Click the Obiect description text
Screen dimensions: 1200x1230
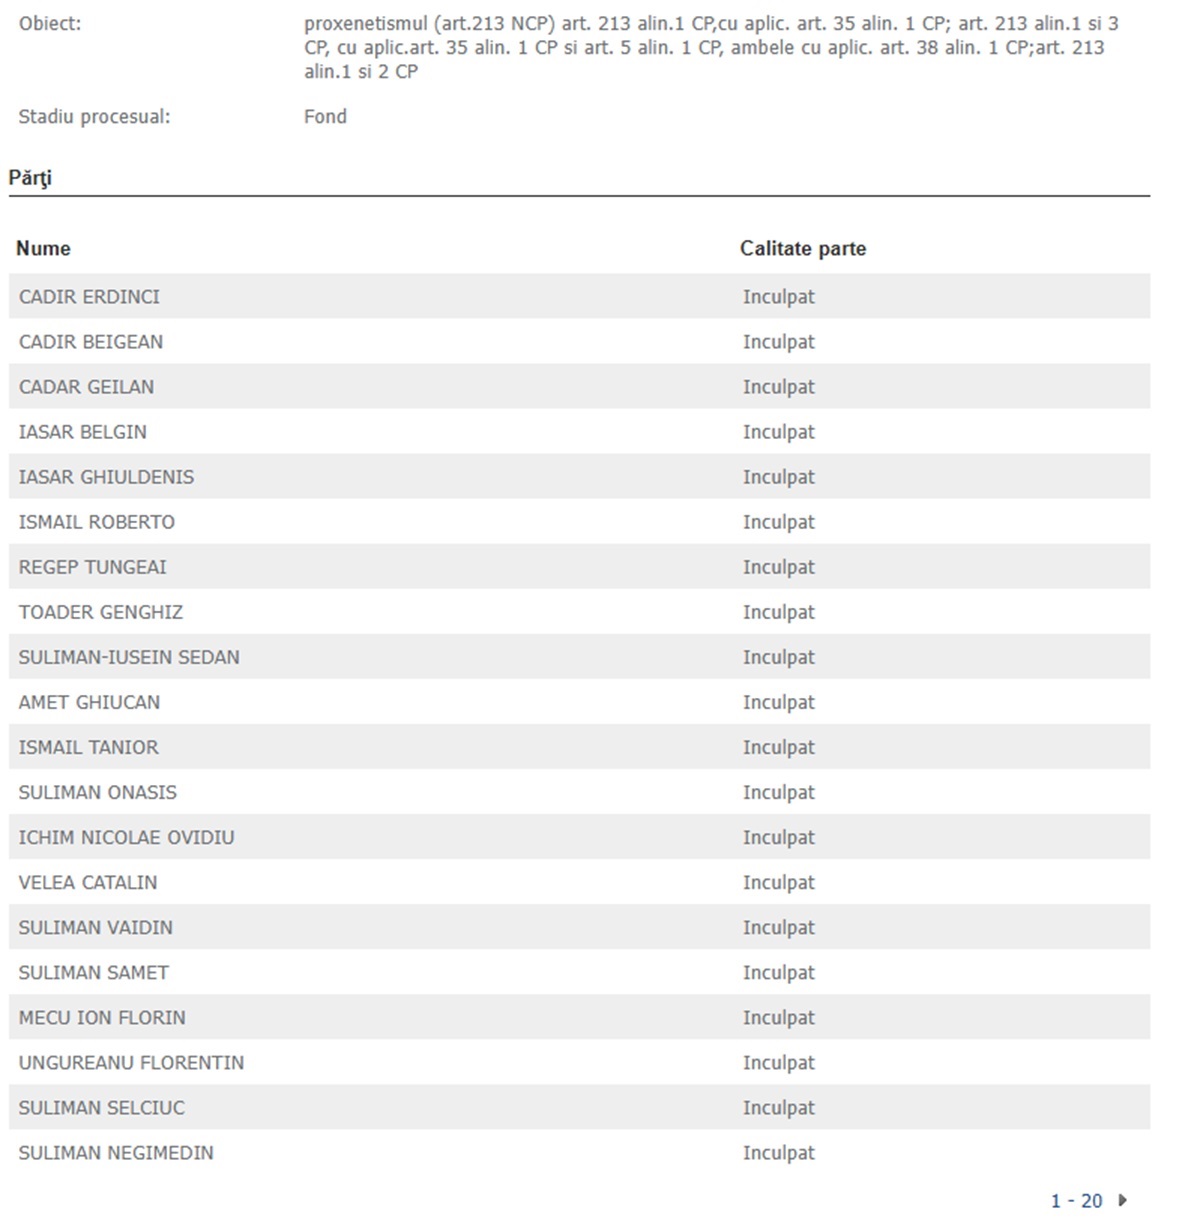pos(711,47)
